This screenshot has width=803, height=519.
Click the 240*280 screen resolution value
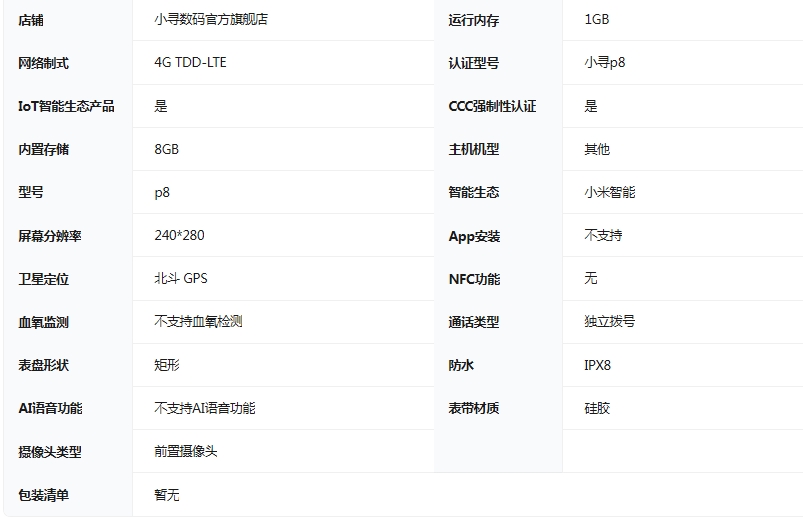pyautogui.click(x=179, y=235)
